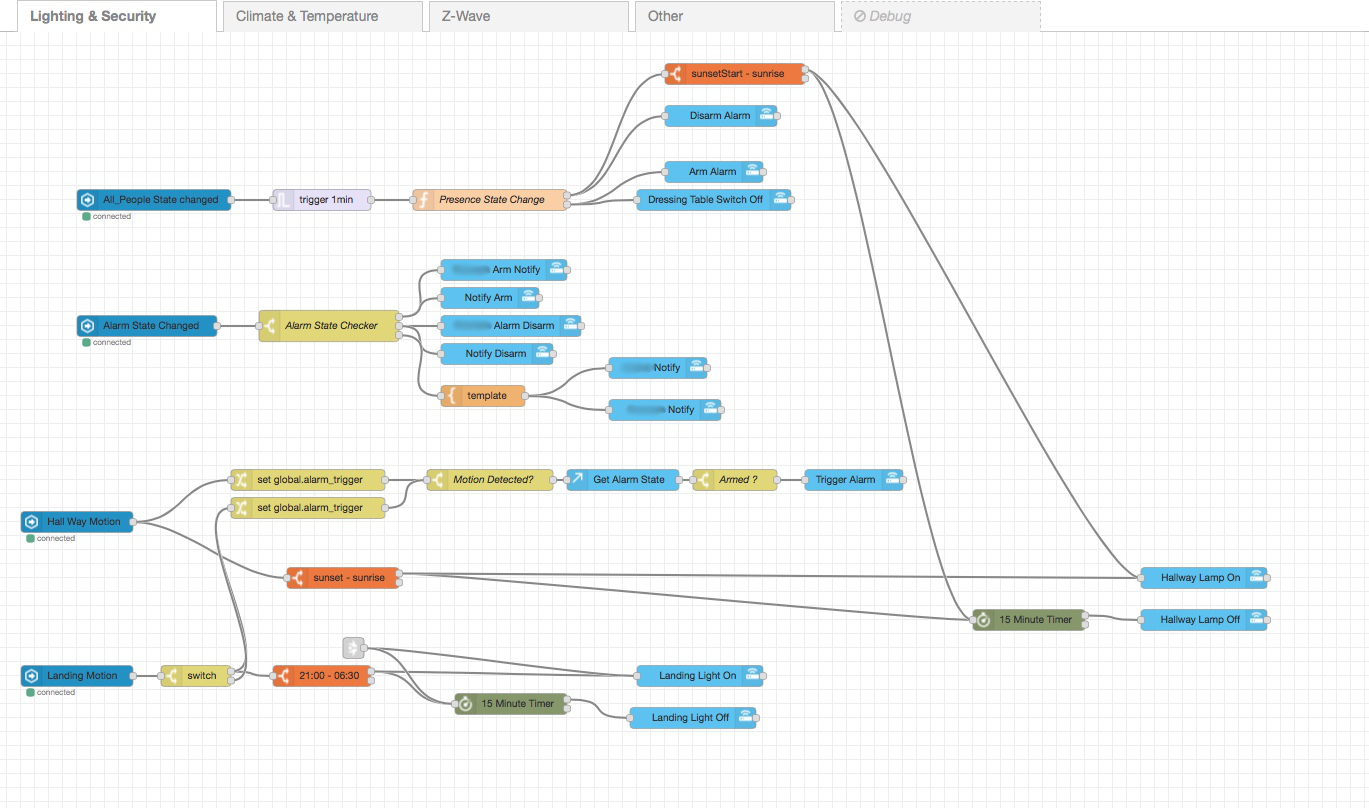Select set global.alarm_trigger node wired from Hall Way Motion

tap(308, 480)
